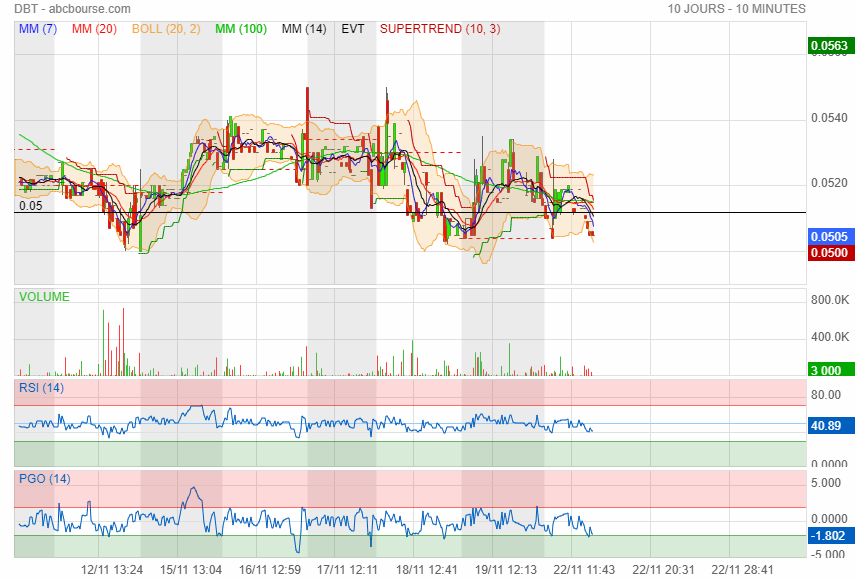Click the 18/11 12:41 date label
855x580 pixels.
(x=426, y=570)
